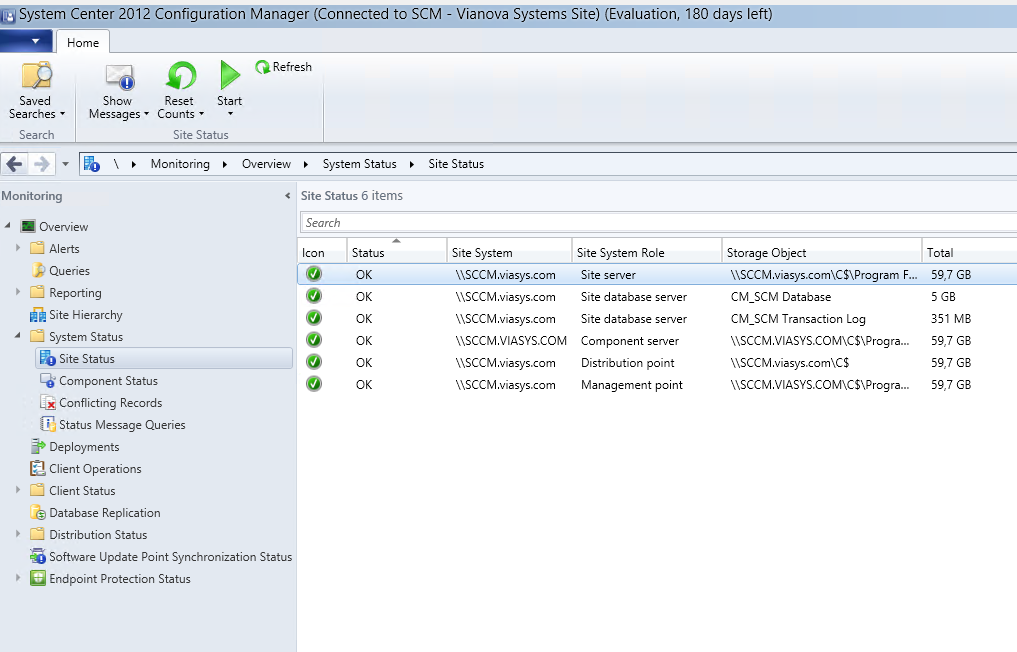Go back with the navigation arrow

[x=14, y=164]
